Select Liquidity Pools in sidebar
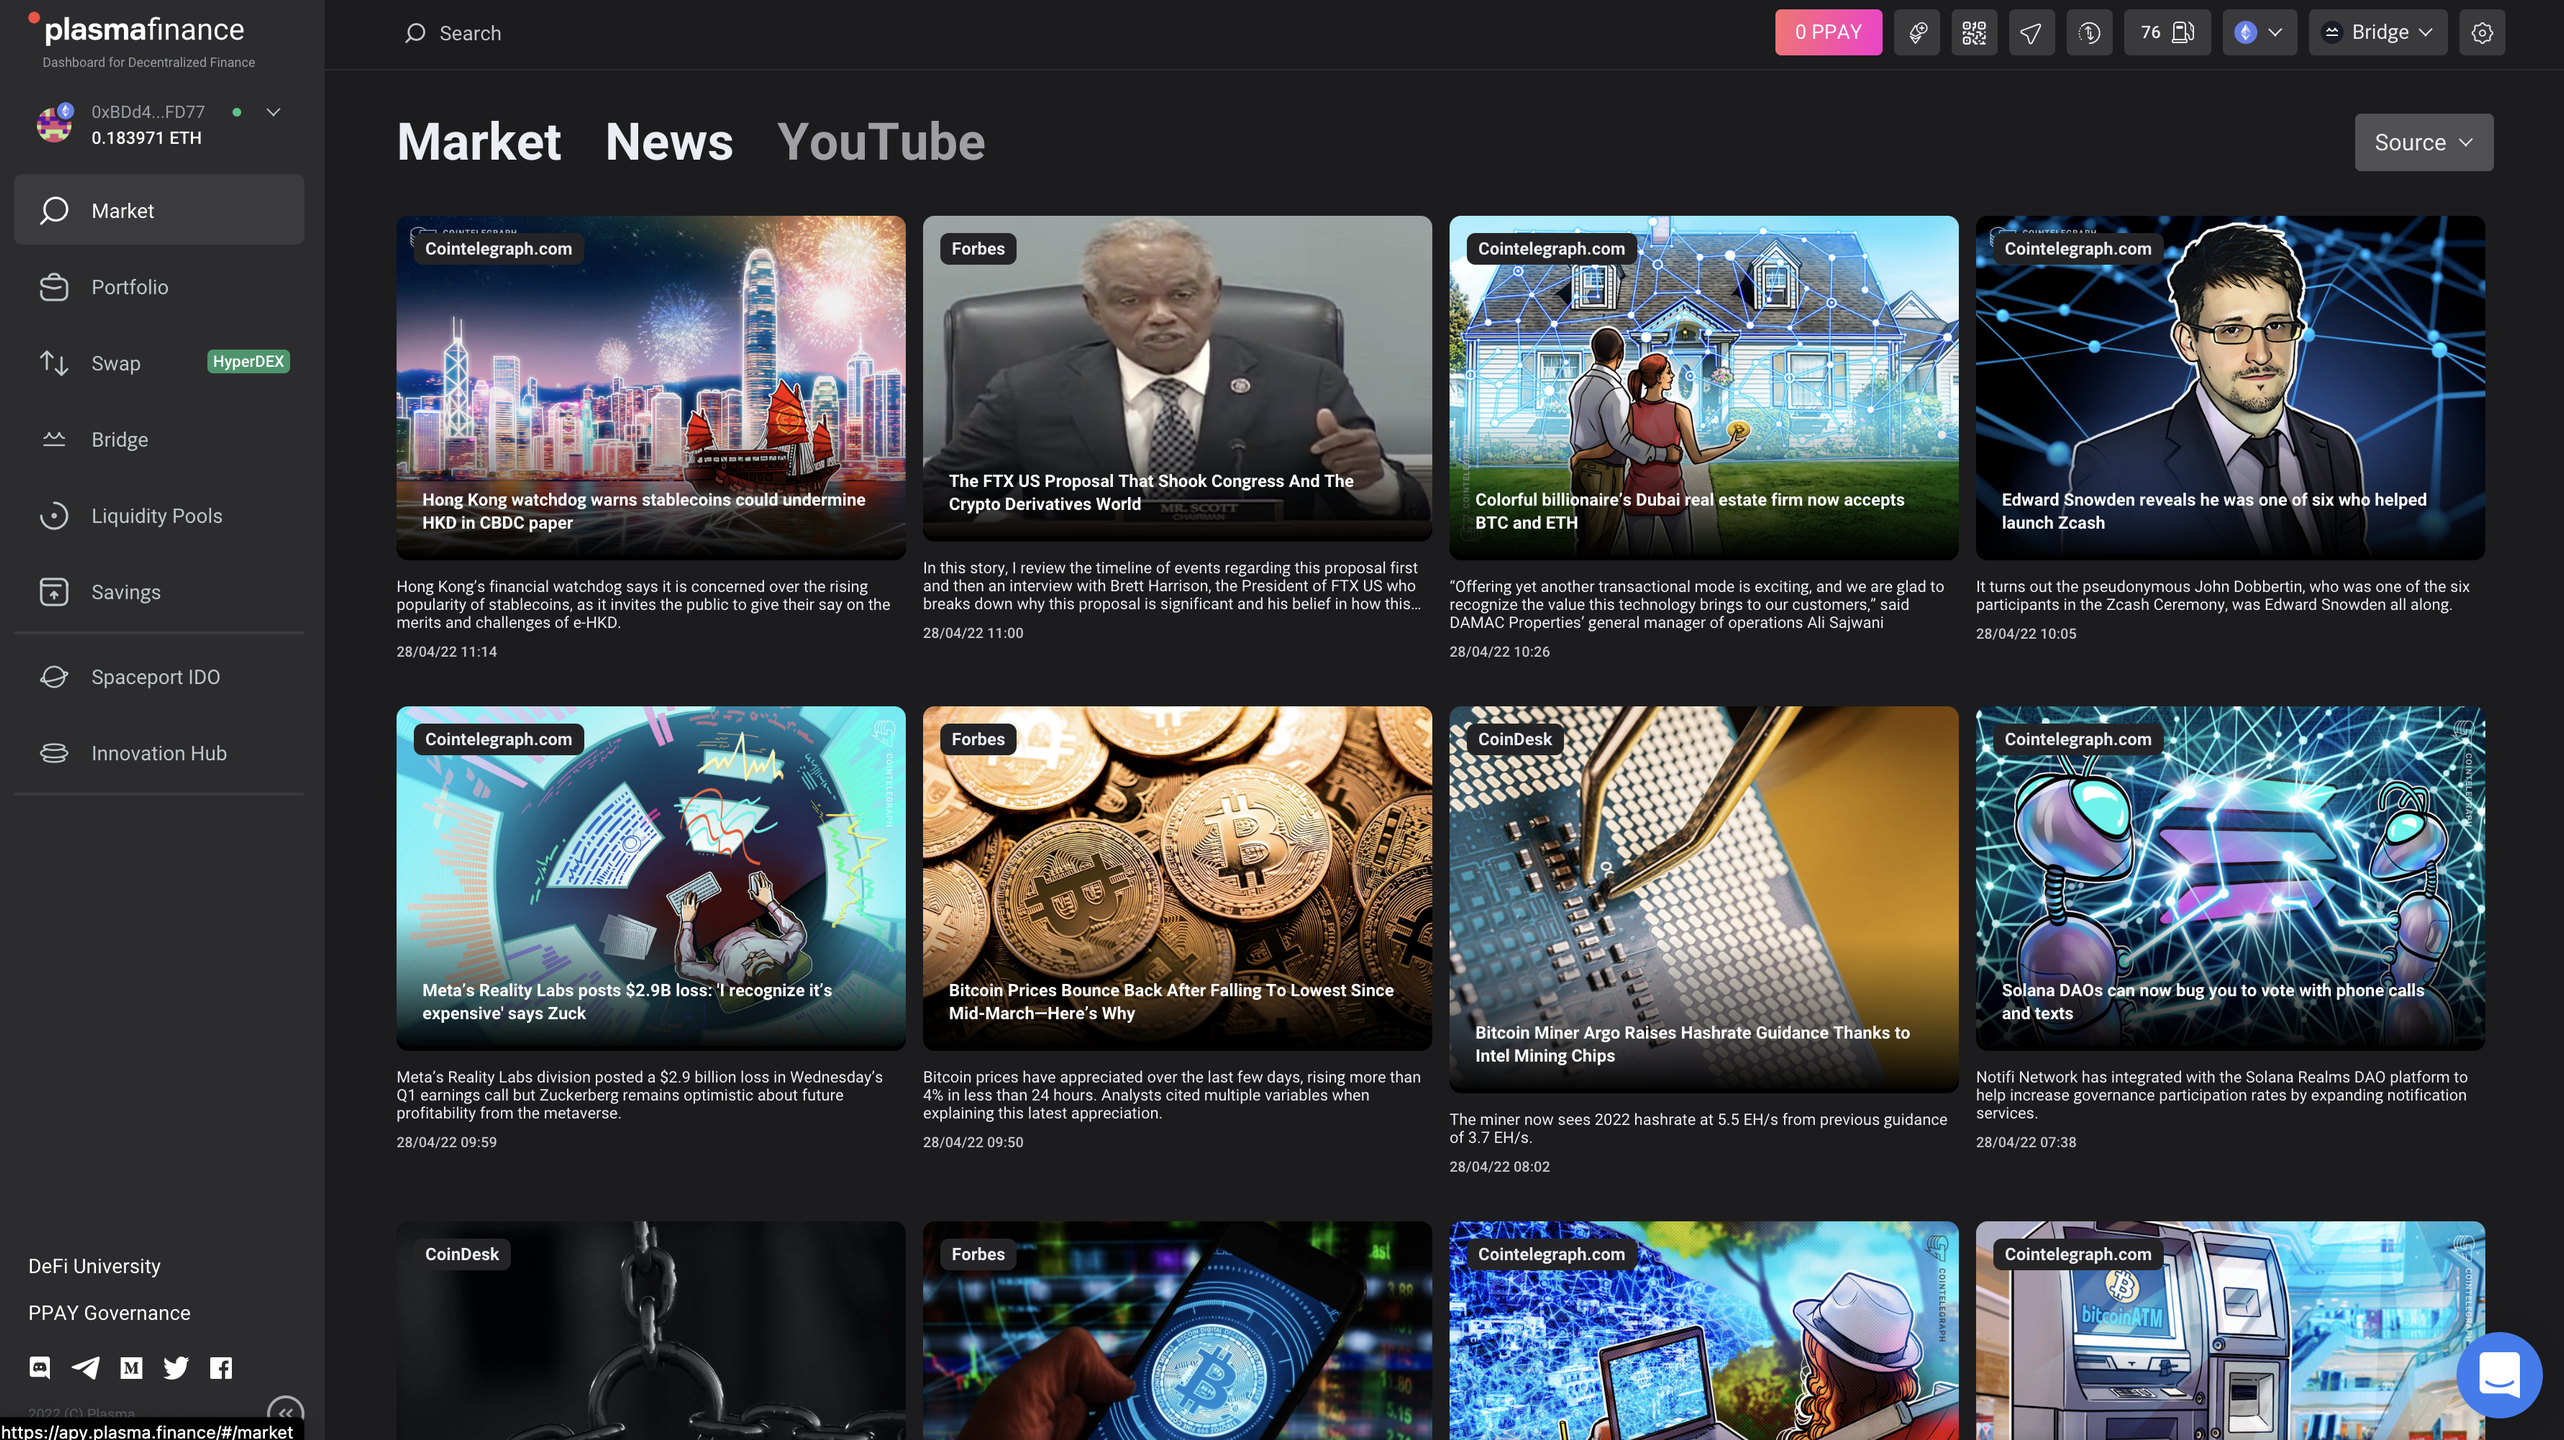2564x1440 pixels. pos(157,516)
